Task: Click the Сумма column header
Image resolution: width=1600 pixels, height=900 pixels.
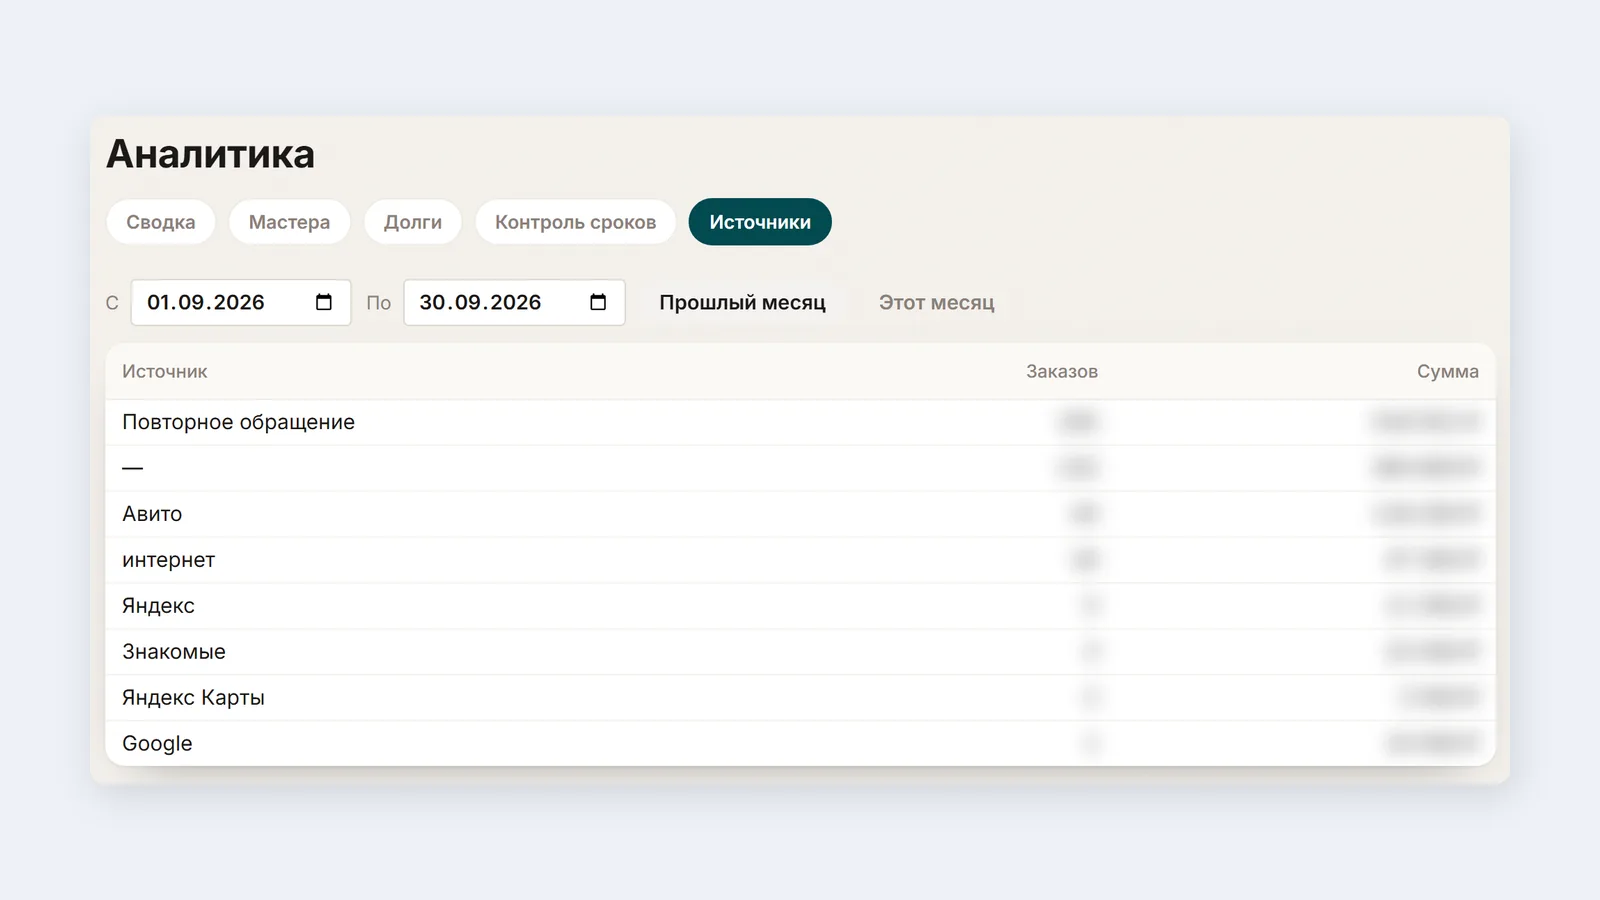Action: coord(1448,371)
